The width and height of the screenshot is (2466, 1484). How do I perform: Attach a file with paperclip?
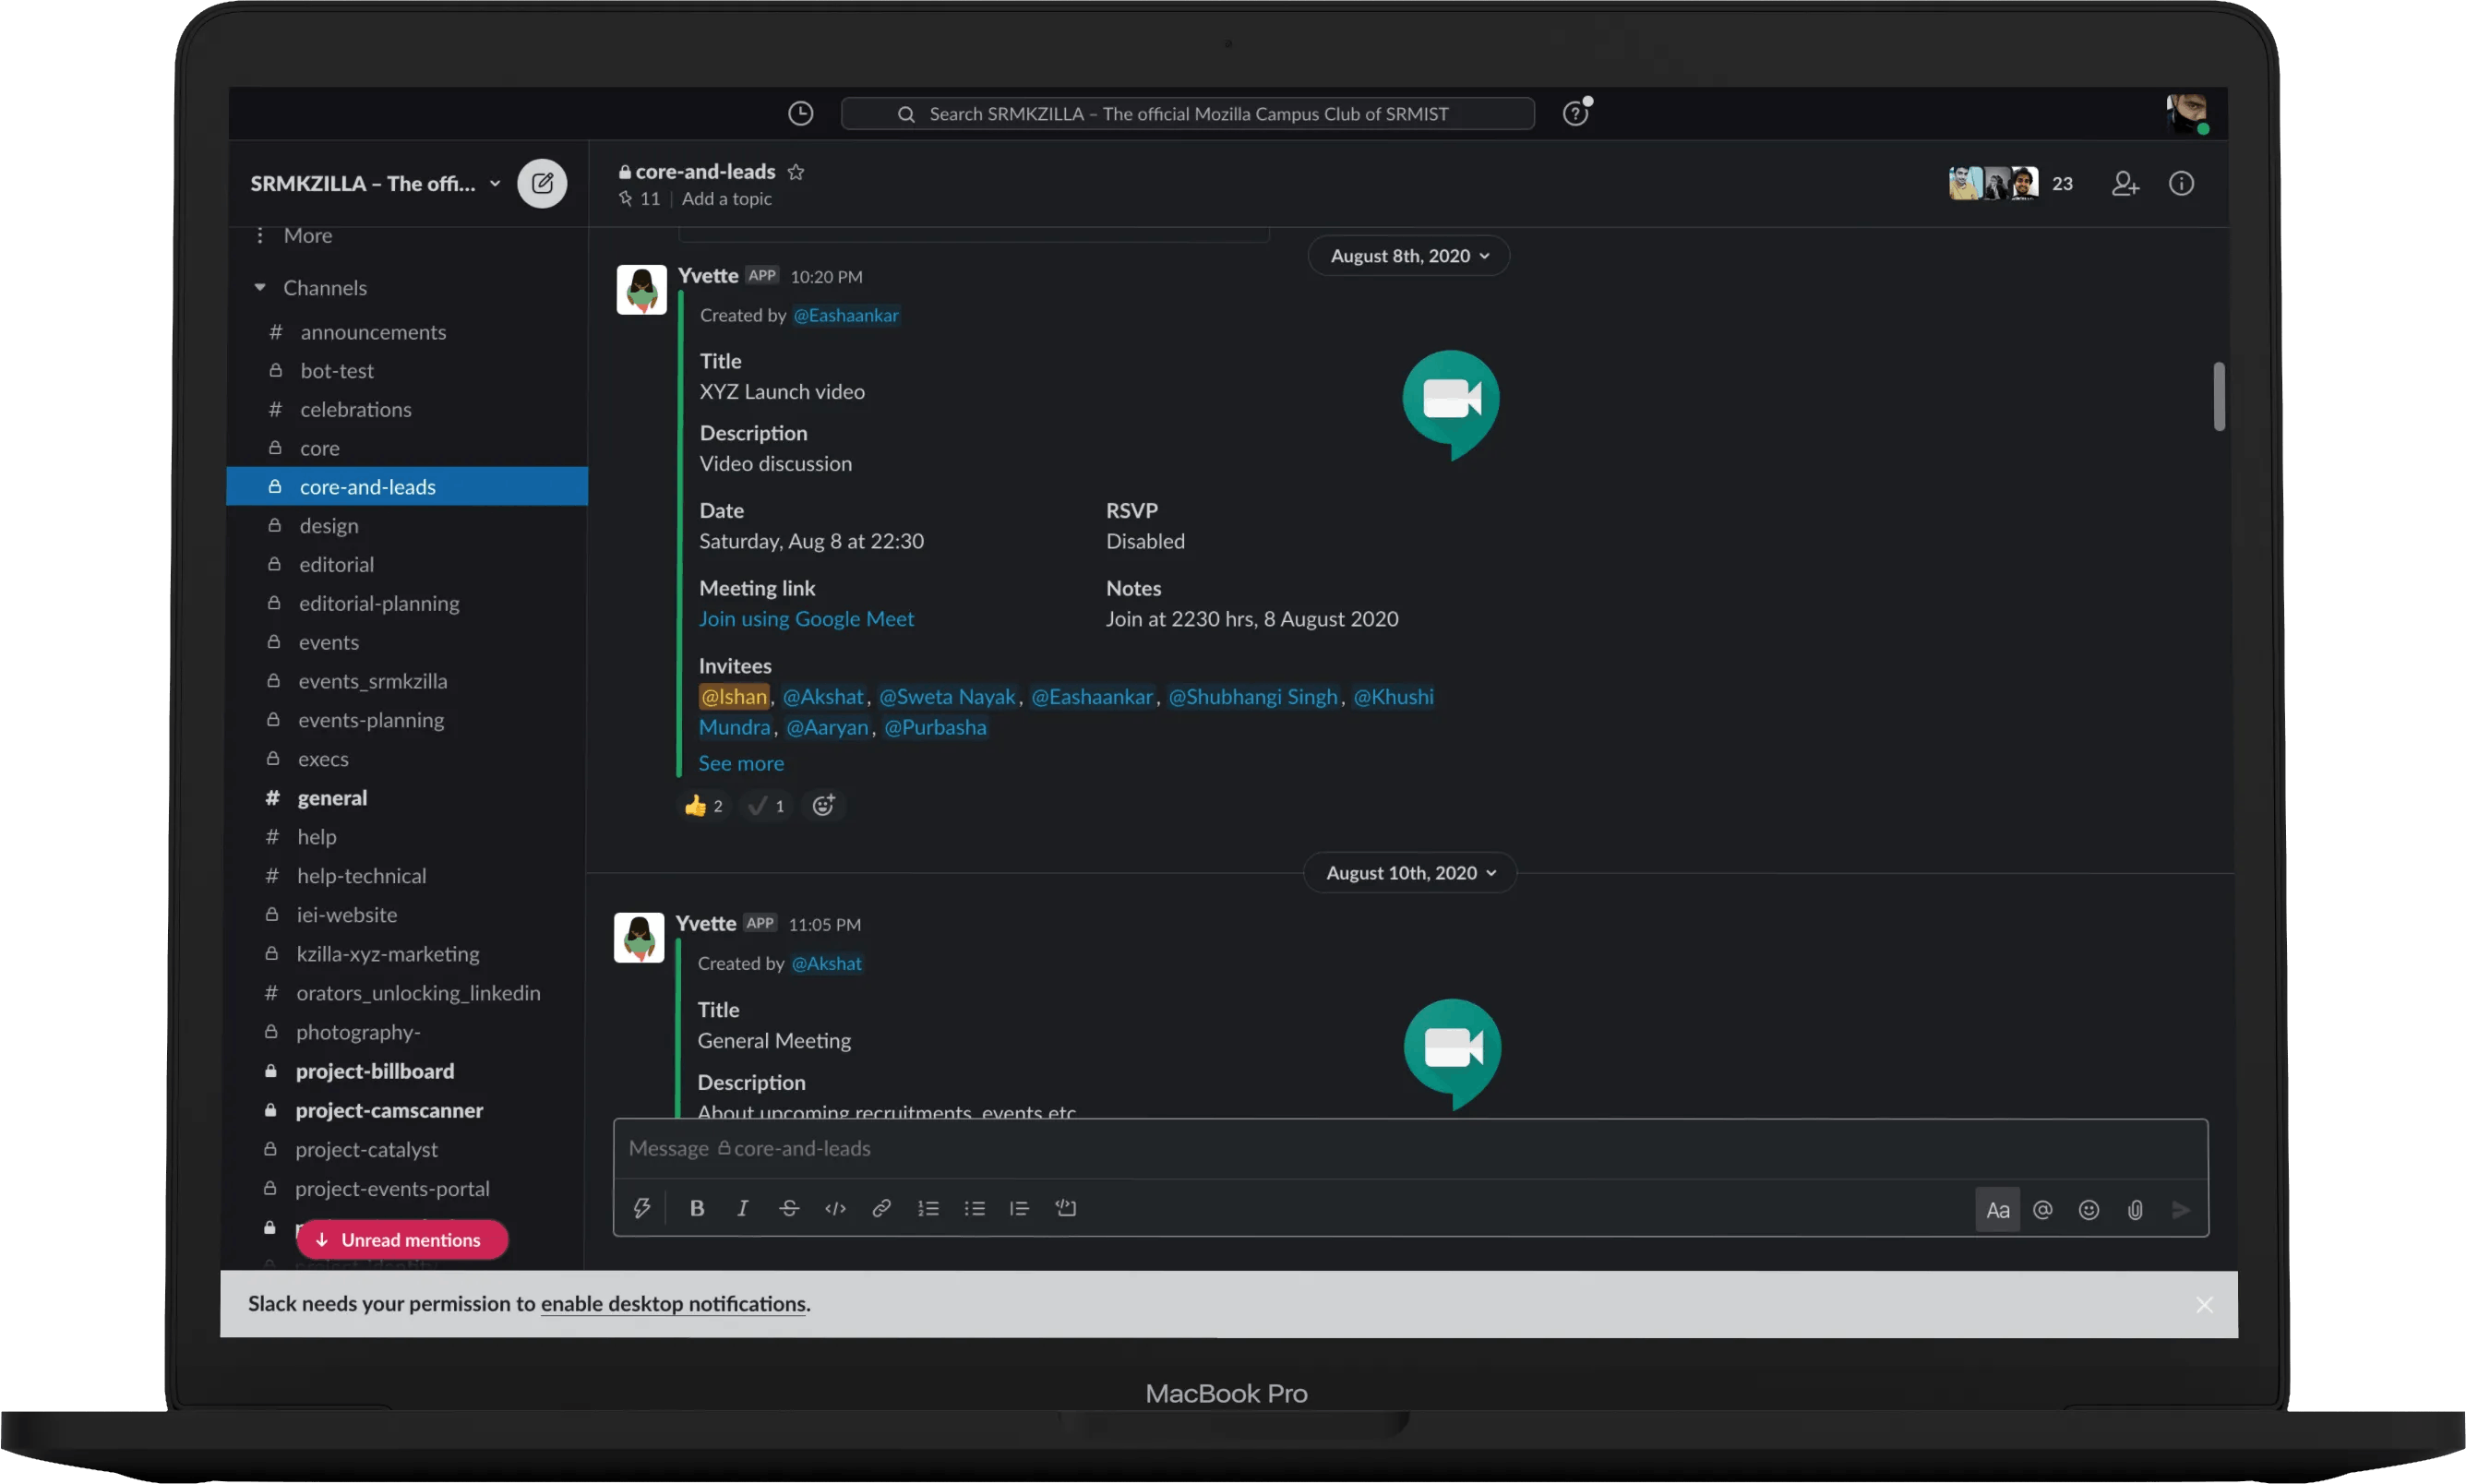[2135, 1210]
